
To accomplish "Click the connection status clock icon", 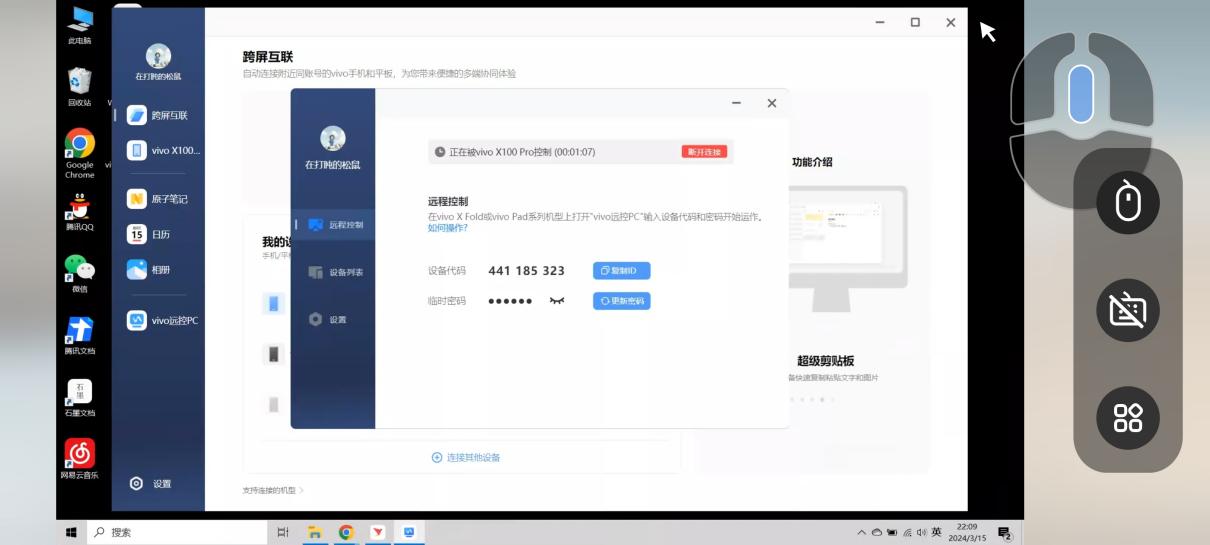I will coord(440,152).
